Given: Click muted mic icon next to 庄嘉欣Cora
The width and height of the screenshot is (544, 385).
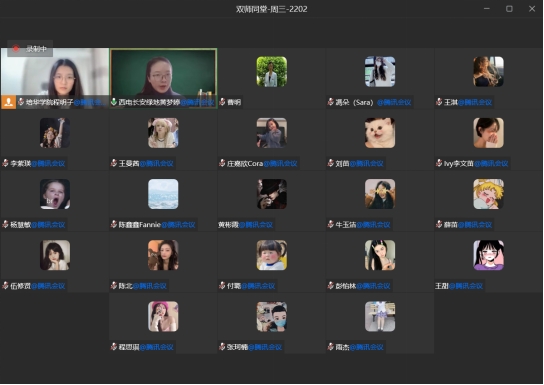Looking at the screenshot, I should (x=222, y=163).
